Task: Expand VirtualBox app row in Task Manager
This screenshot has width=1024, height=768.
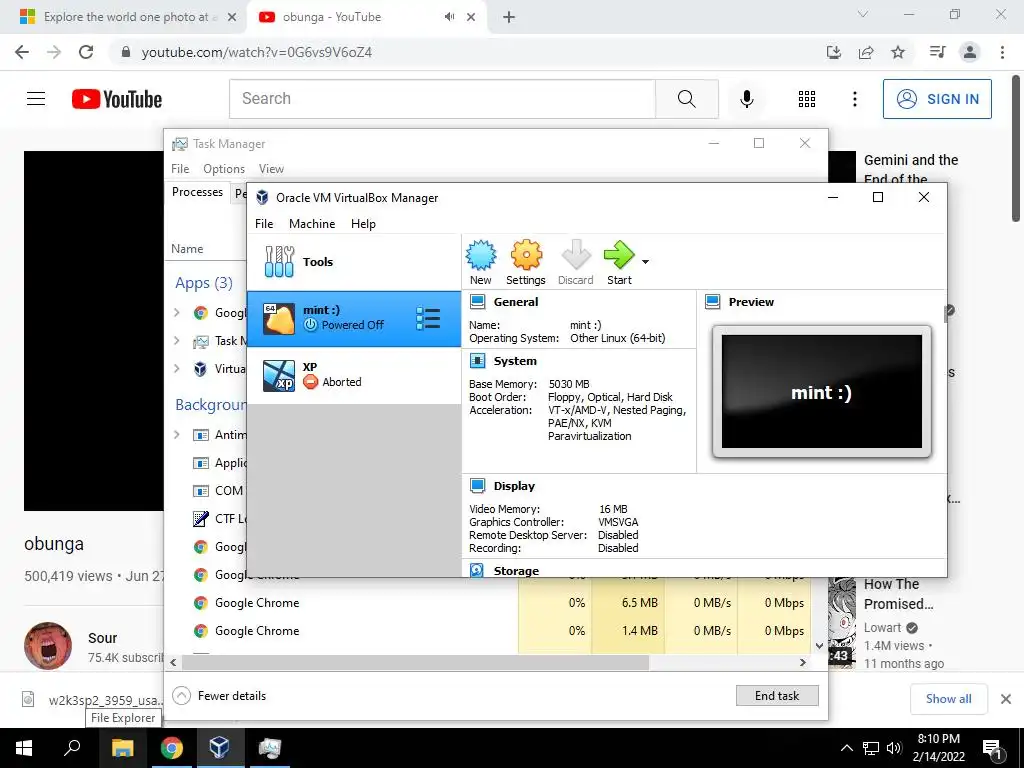Action: [177, 368]
